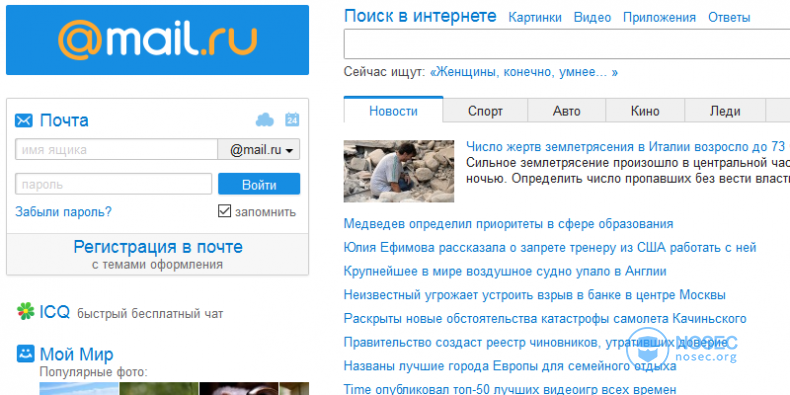Click the Мой Мир smiley icon

pos(25,353)
